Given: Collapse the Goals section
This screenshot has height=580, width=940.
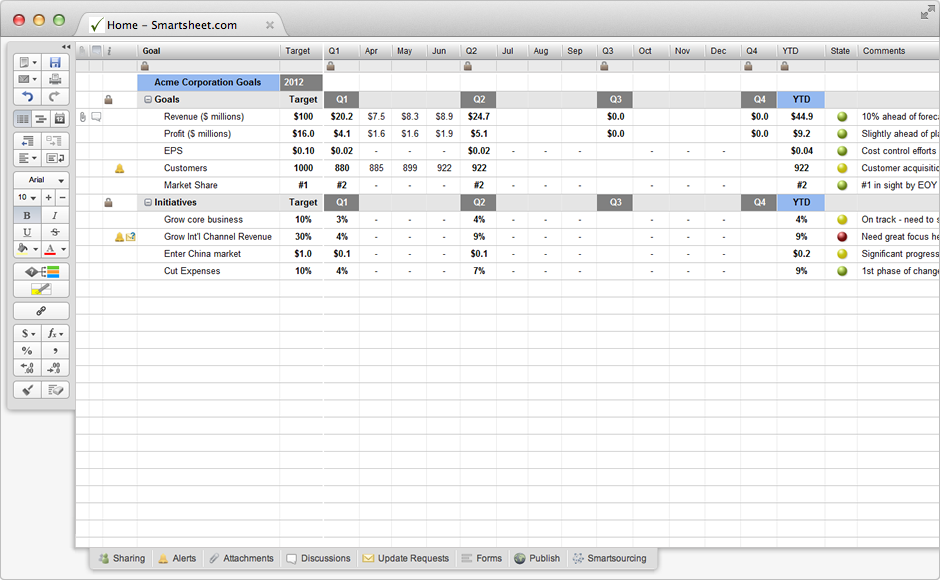Looking at the screenshot, I should (147, 100).
